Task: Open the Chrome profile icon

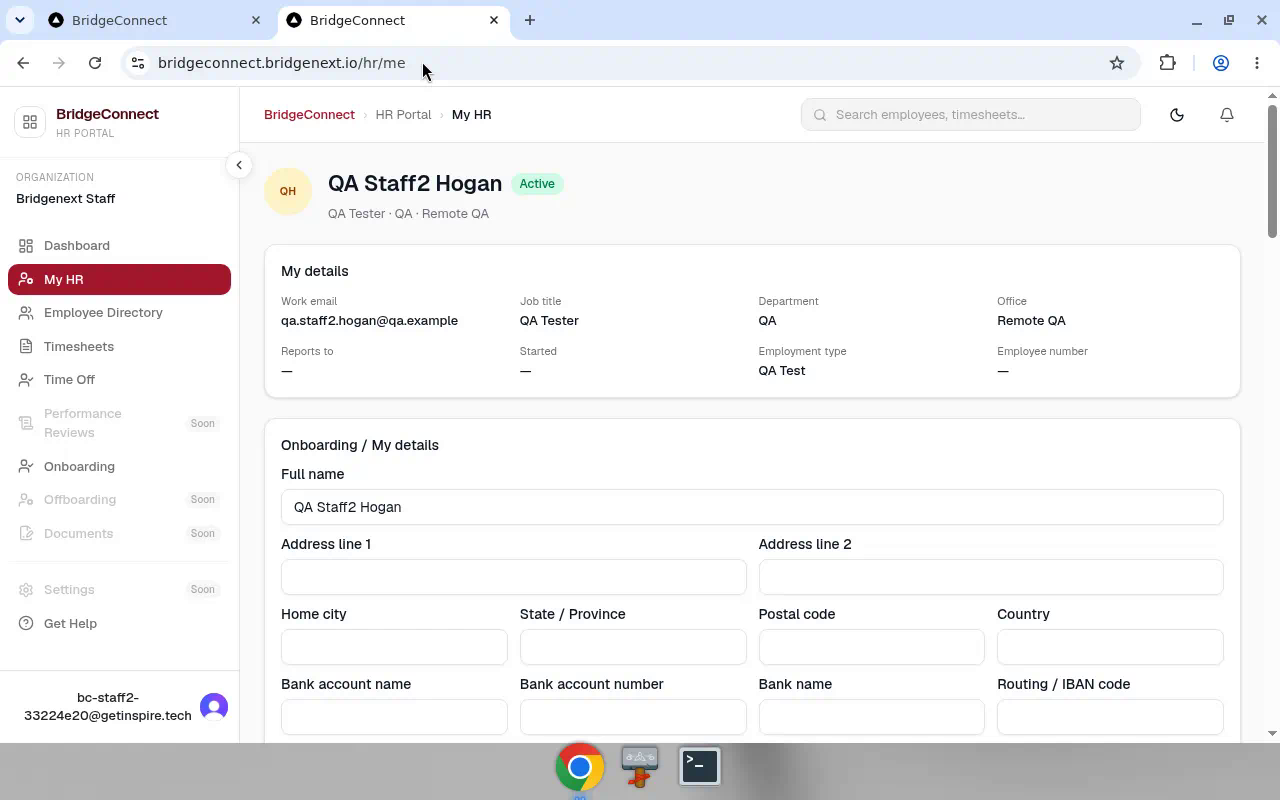Action: point(1221,63)
